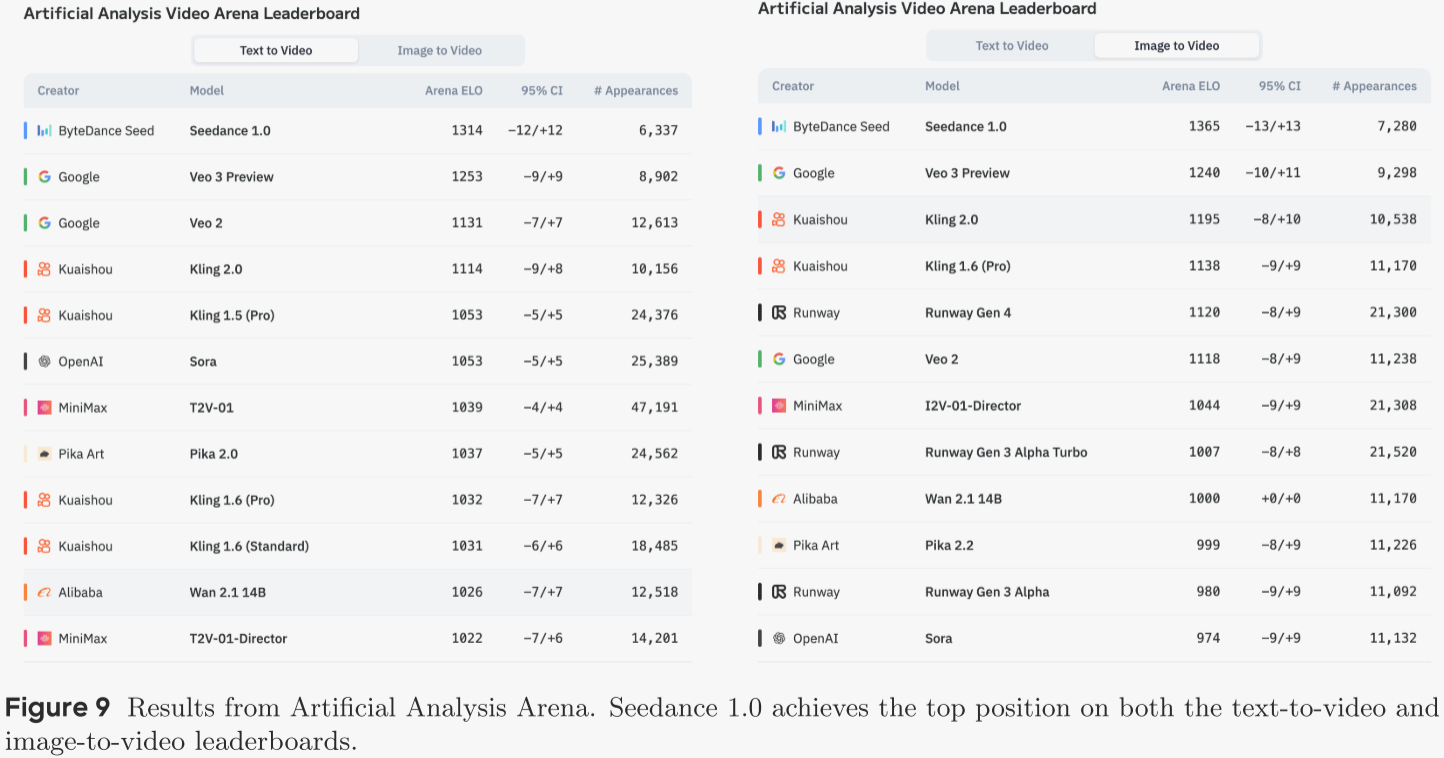Screen dimensions: 1444x758
Task: Click ELO value 1195
Action: (x=1204, y=220)
